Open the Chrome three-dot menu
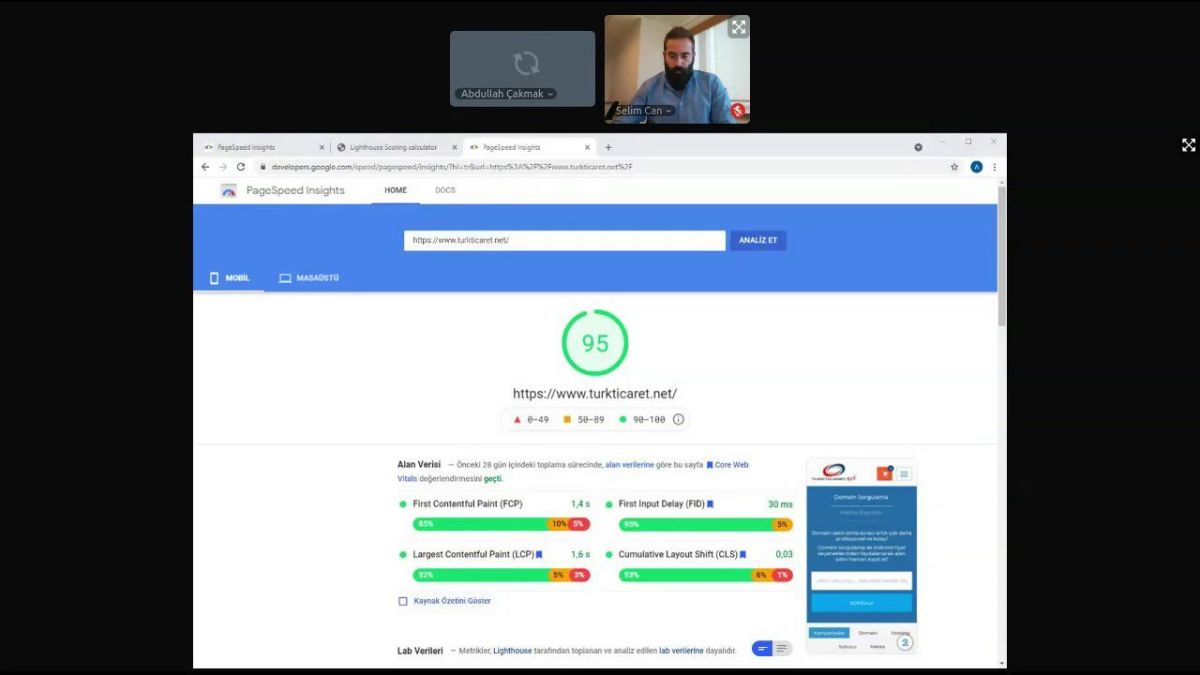1200x675 pixels. [x=994, y=167]
